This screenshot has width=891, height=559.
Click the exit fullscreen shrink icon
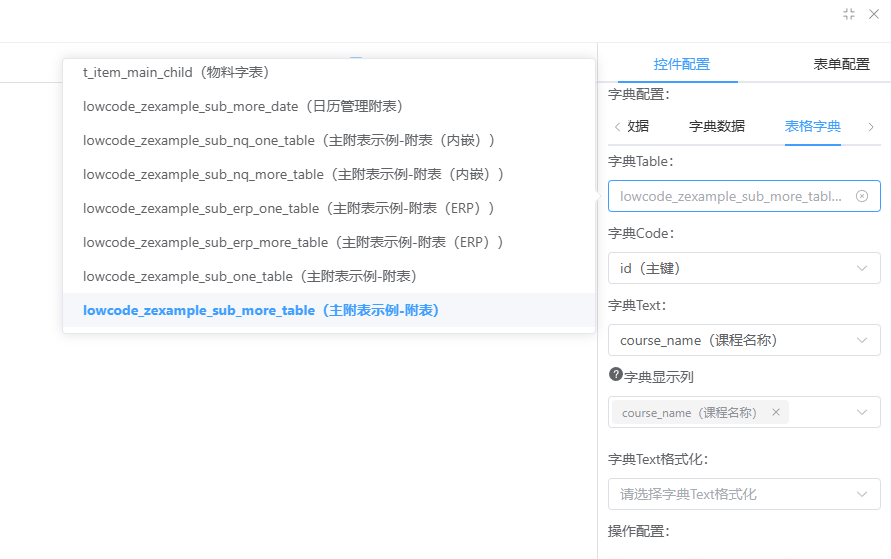[849, 14]
